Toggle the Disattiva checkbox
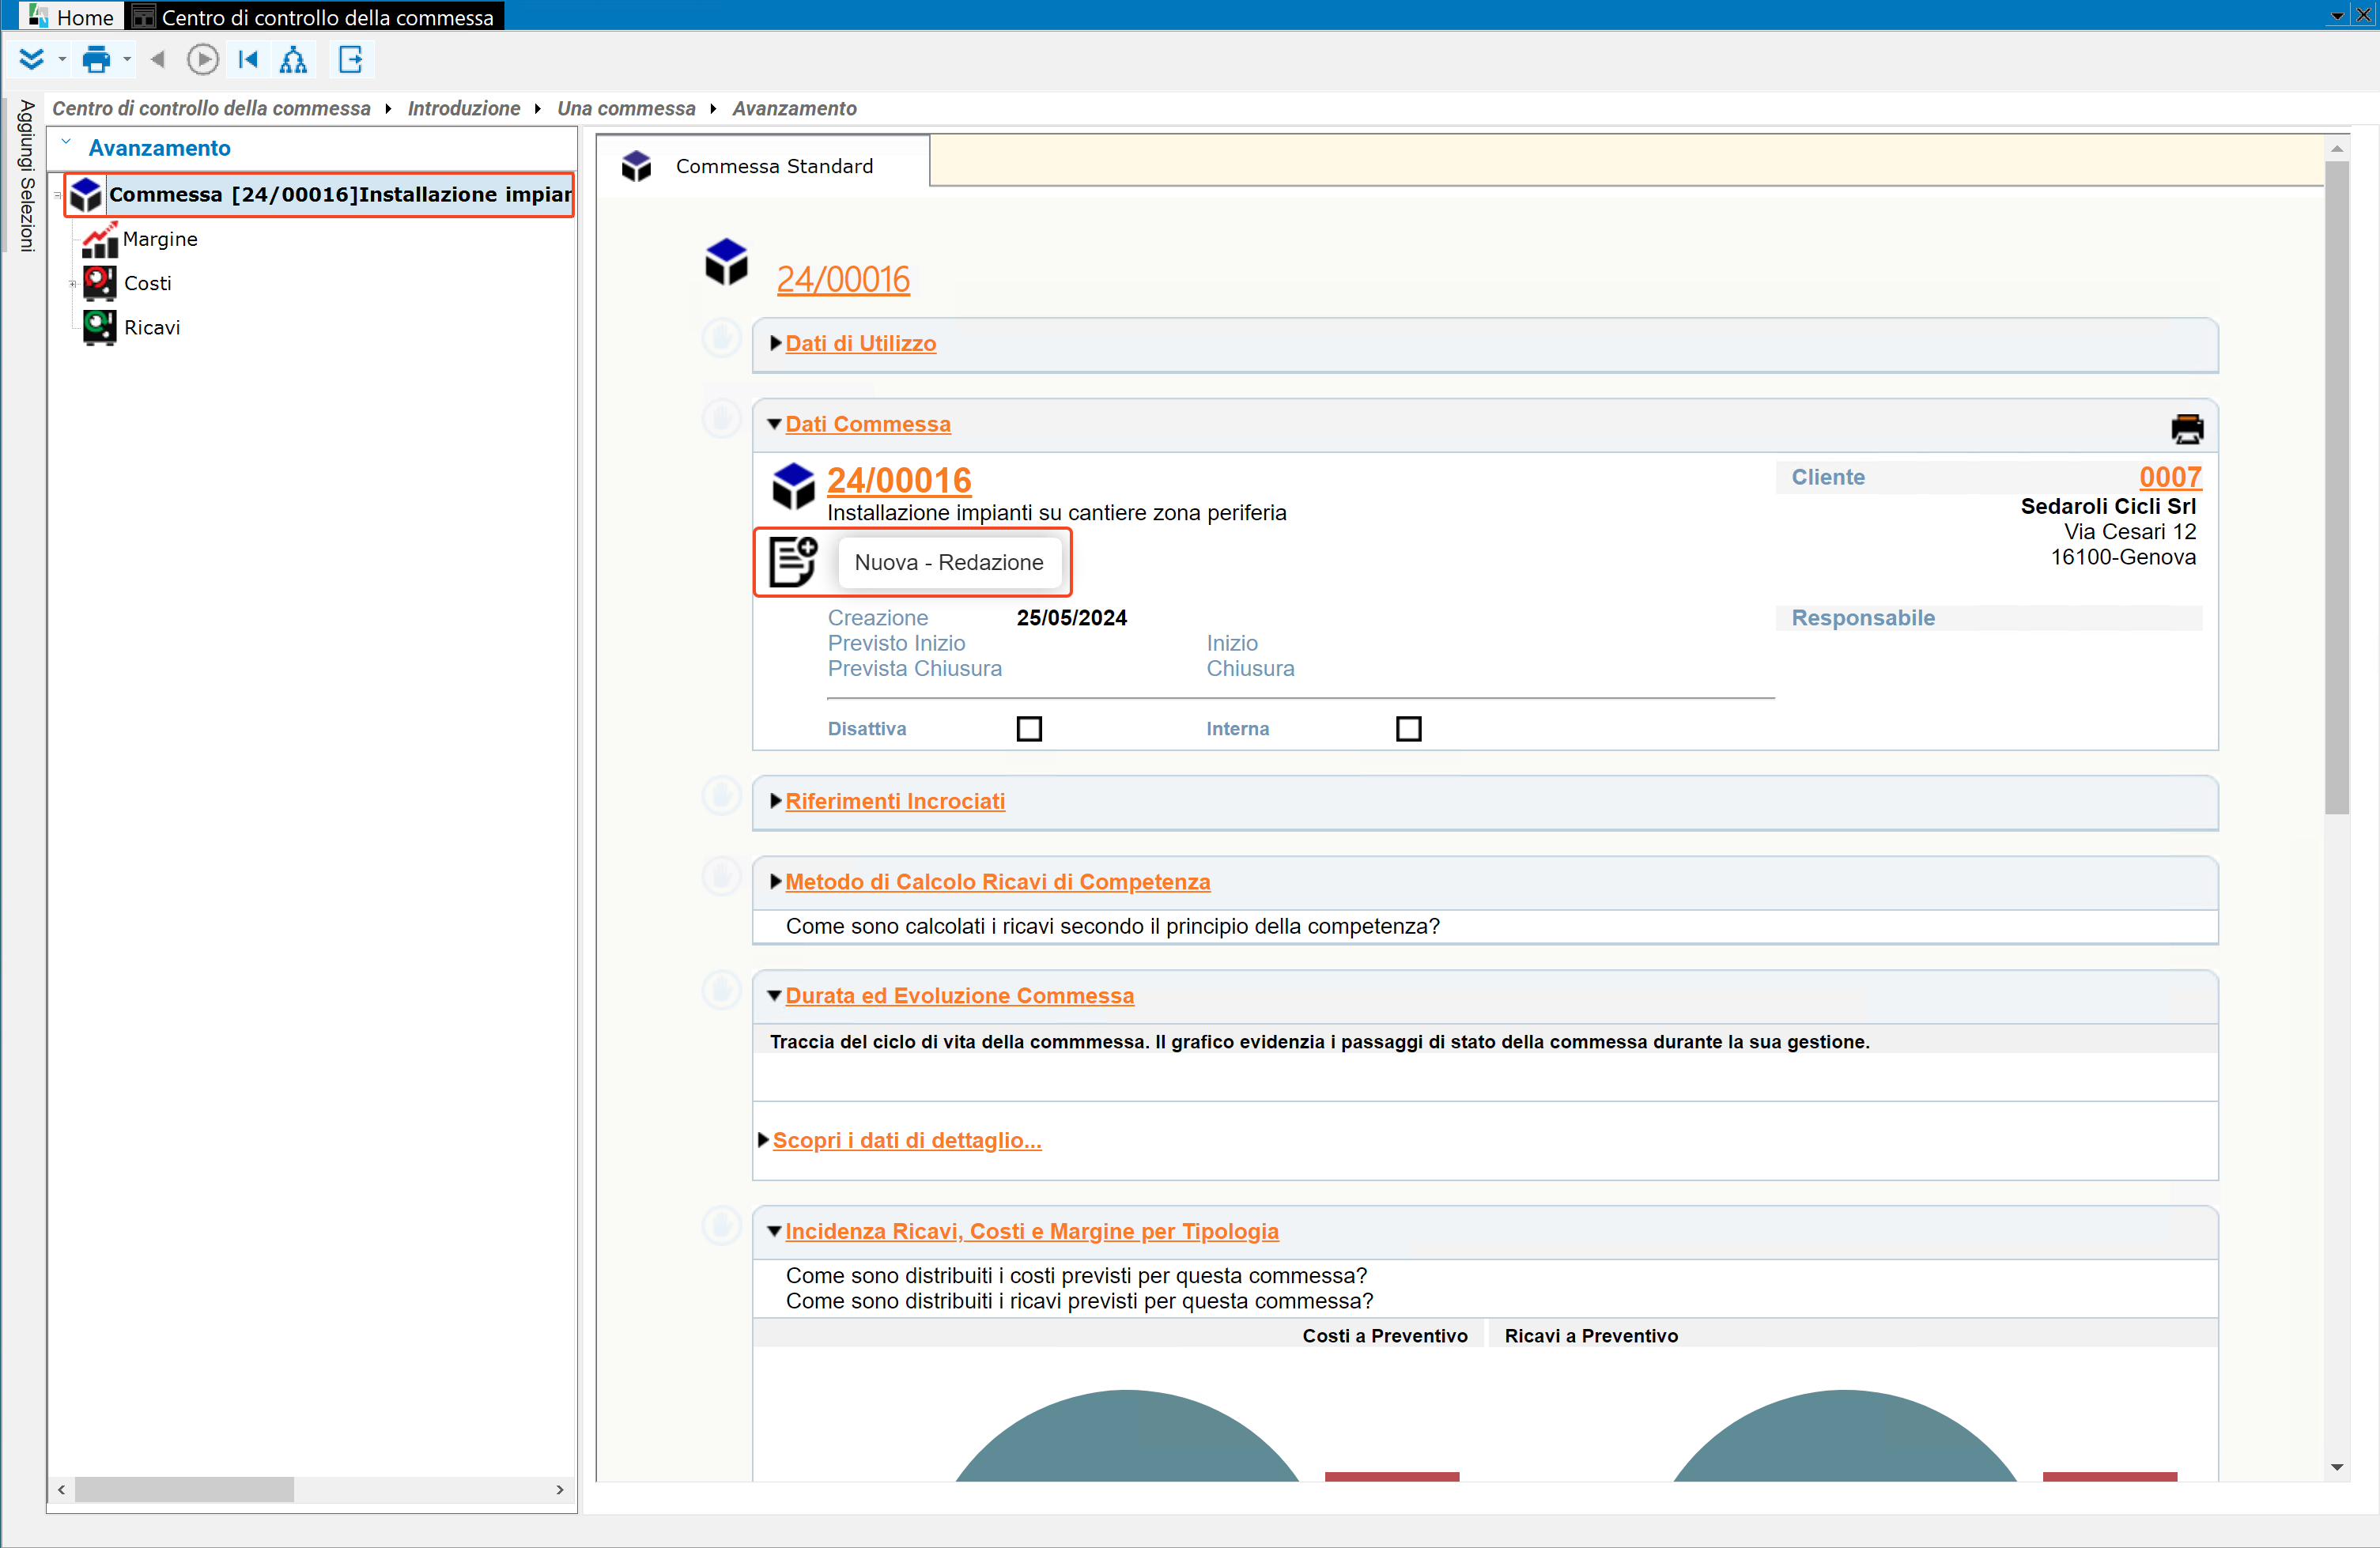 tap(1029, 729)
